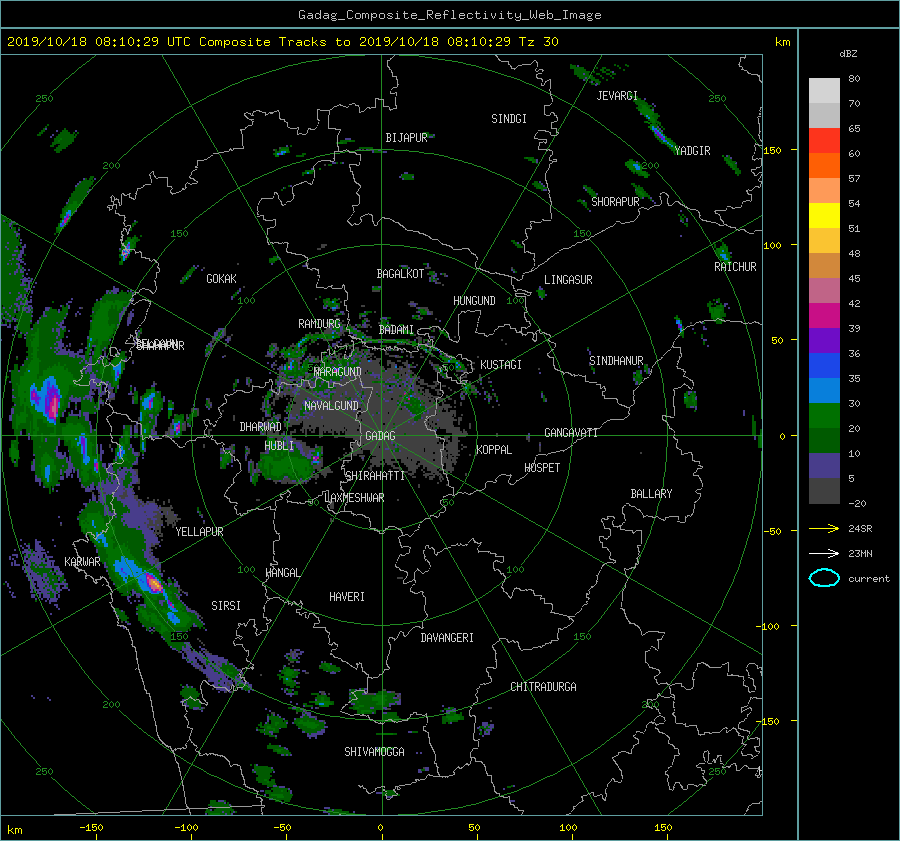Click the RAMDURG city label
Screen dimensions: 900x841
(319, 324)
